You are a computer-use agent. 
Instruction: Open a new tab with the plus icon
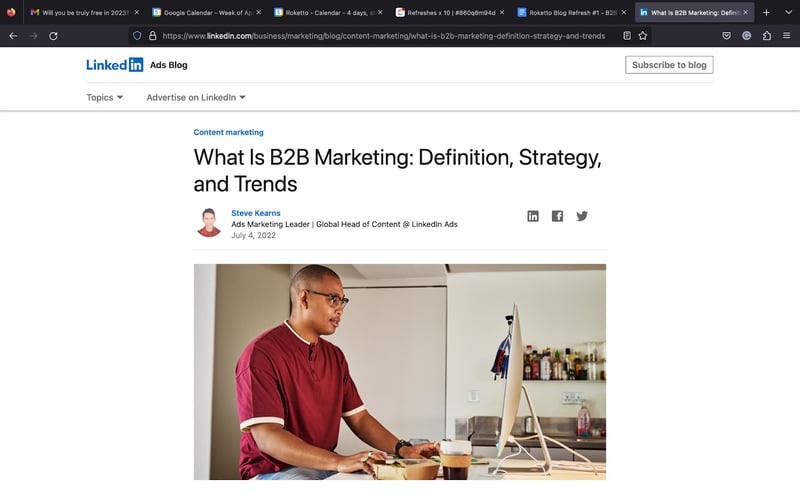[766, 12]
